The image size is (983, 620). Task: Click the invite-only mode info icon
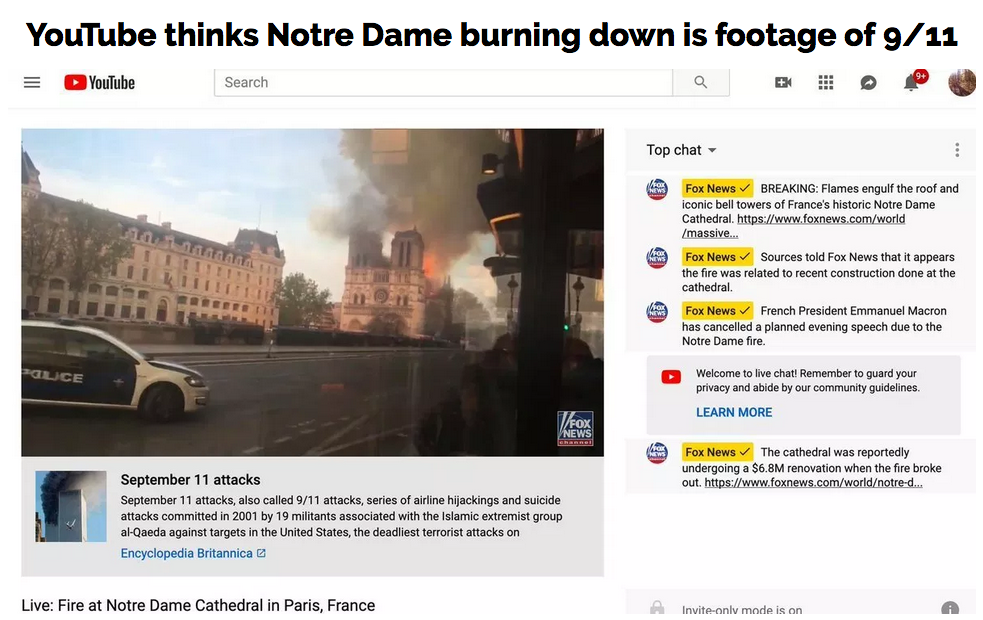point(950,609)
